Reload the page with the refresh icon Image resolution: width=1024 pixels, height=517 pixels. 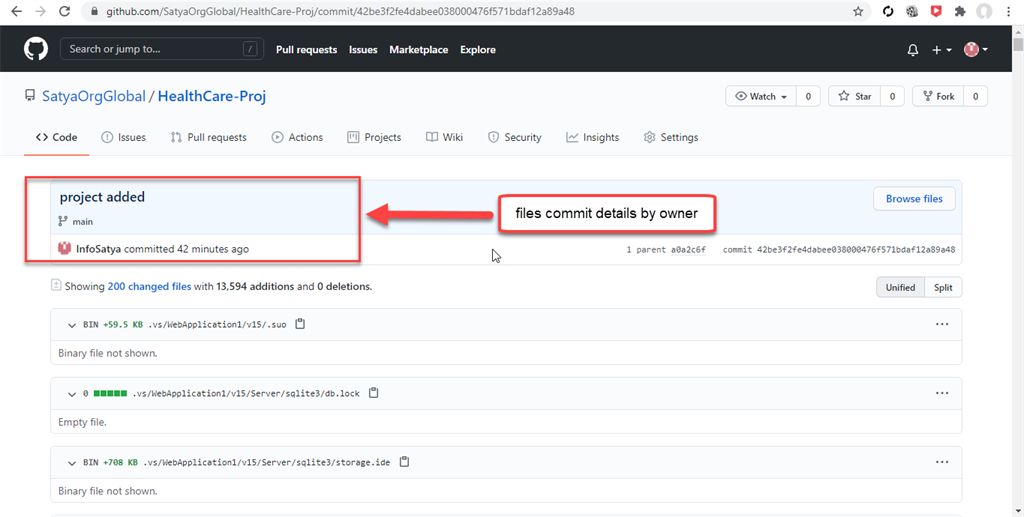coord(64,11)
